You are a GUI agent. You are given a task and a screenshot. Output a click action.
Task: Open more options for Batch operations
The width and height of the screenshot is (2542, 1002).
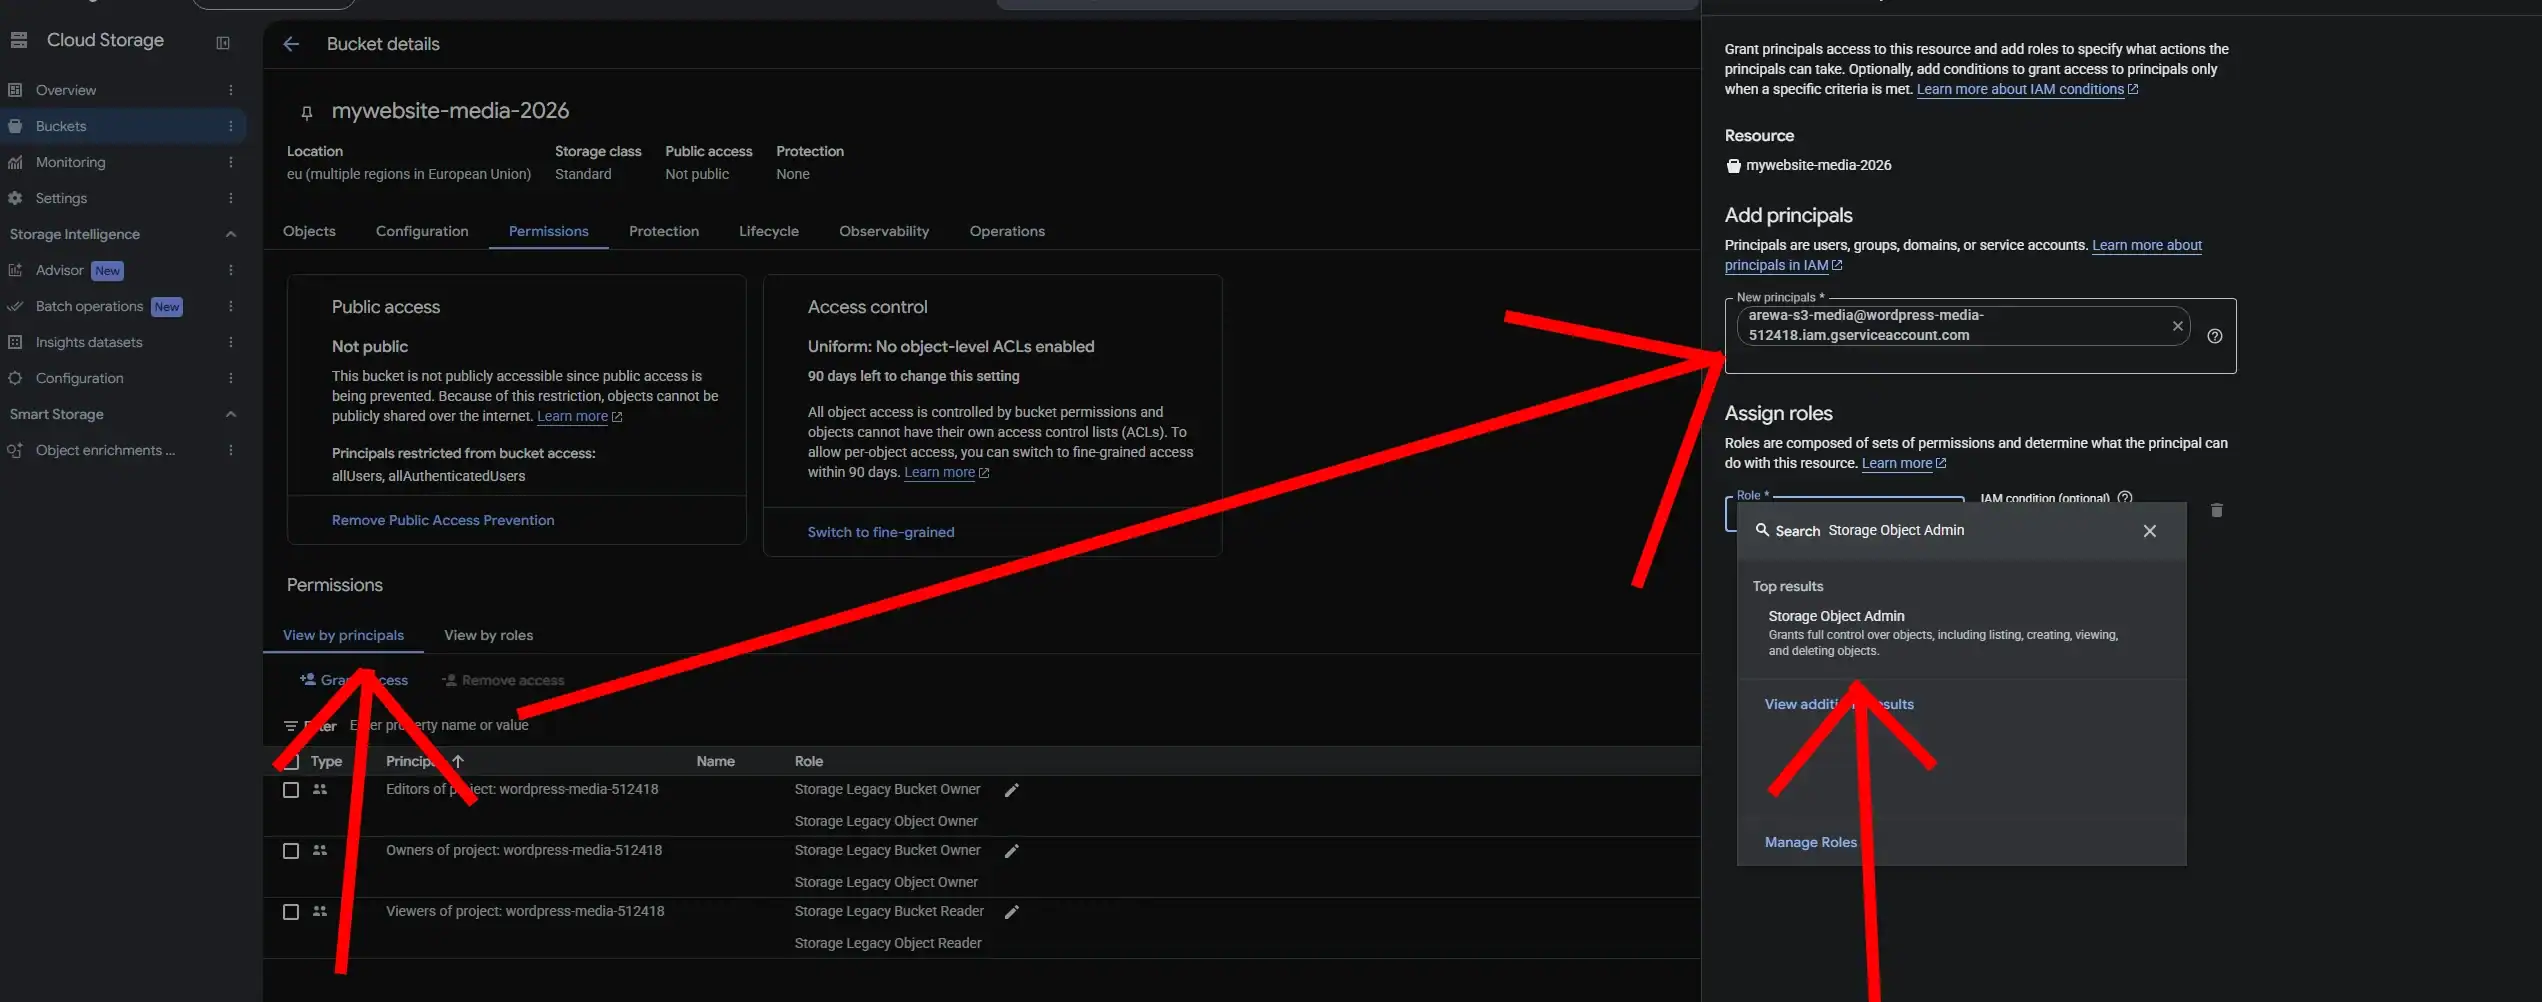click(231, 306)
